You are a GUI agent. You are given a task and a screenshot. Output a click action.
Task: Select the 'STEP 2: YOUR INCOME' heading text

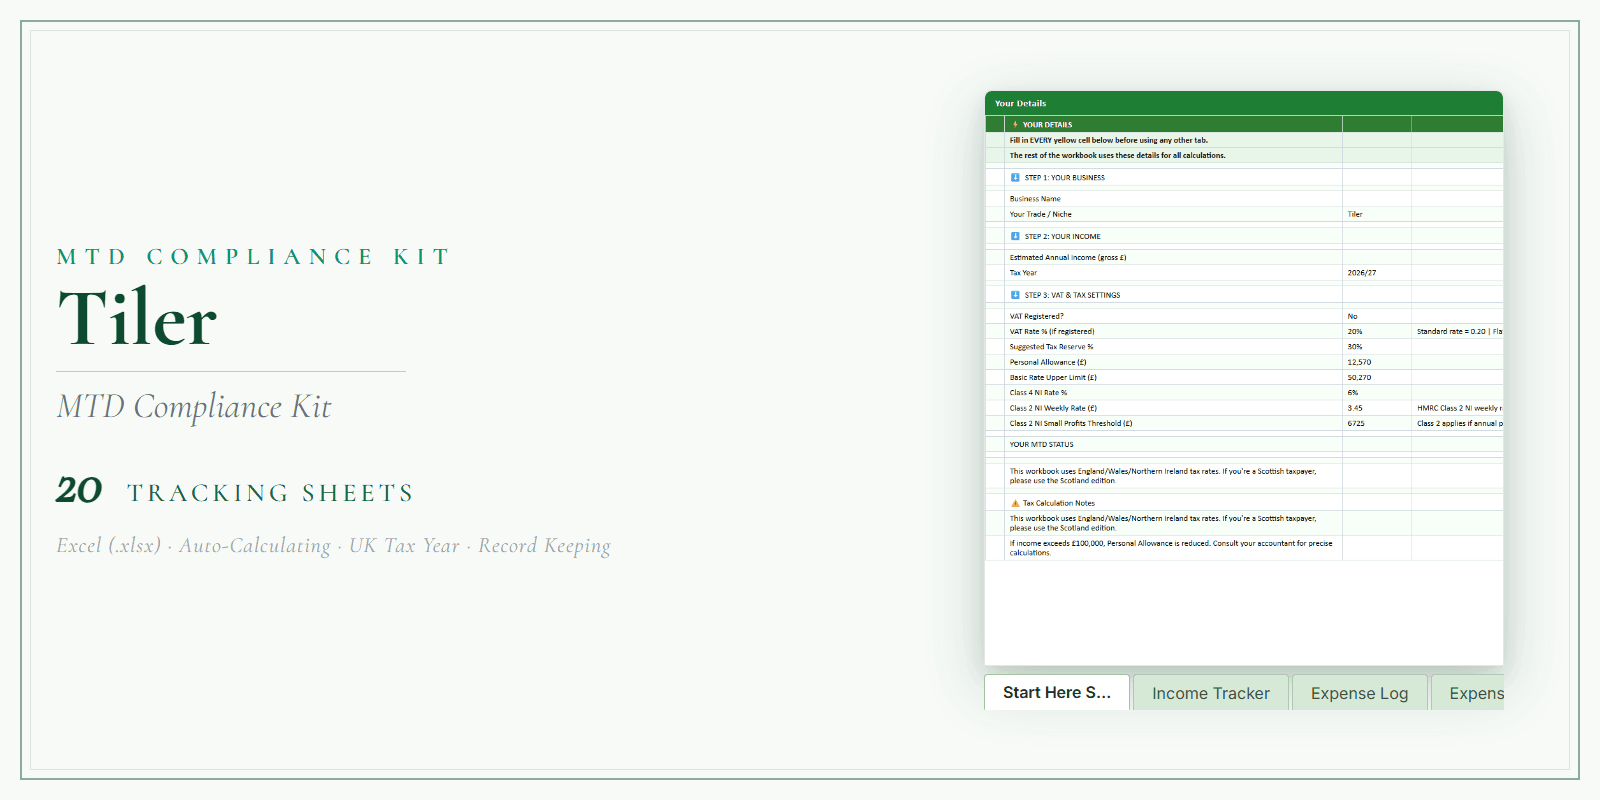1062,236
